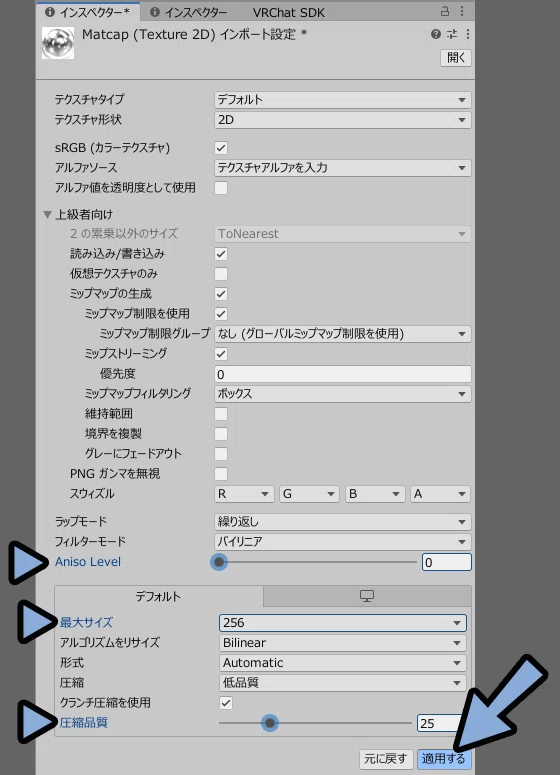Open the swizzle G channel dropdown
The height and width of the screenshot is (775, 560).
click(x=309, y=494)
